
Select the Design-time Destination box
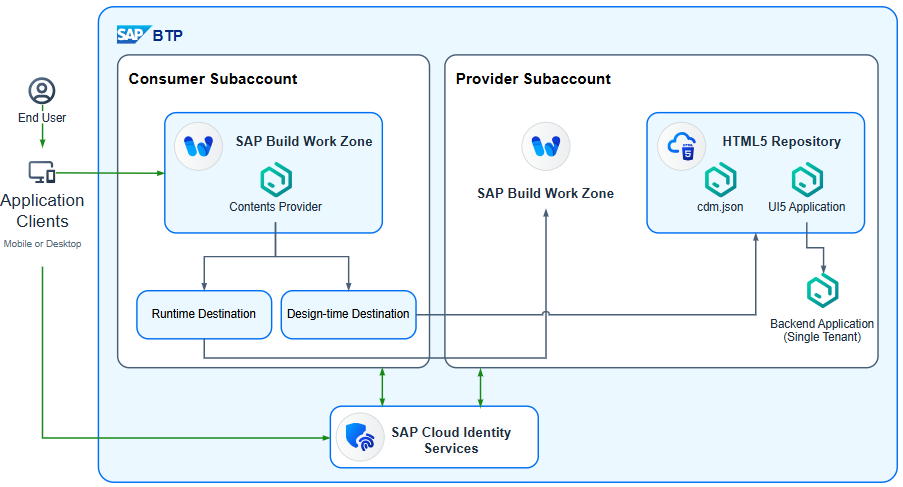pos(348,314)
